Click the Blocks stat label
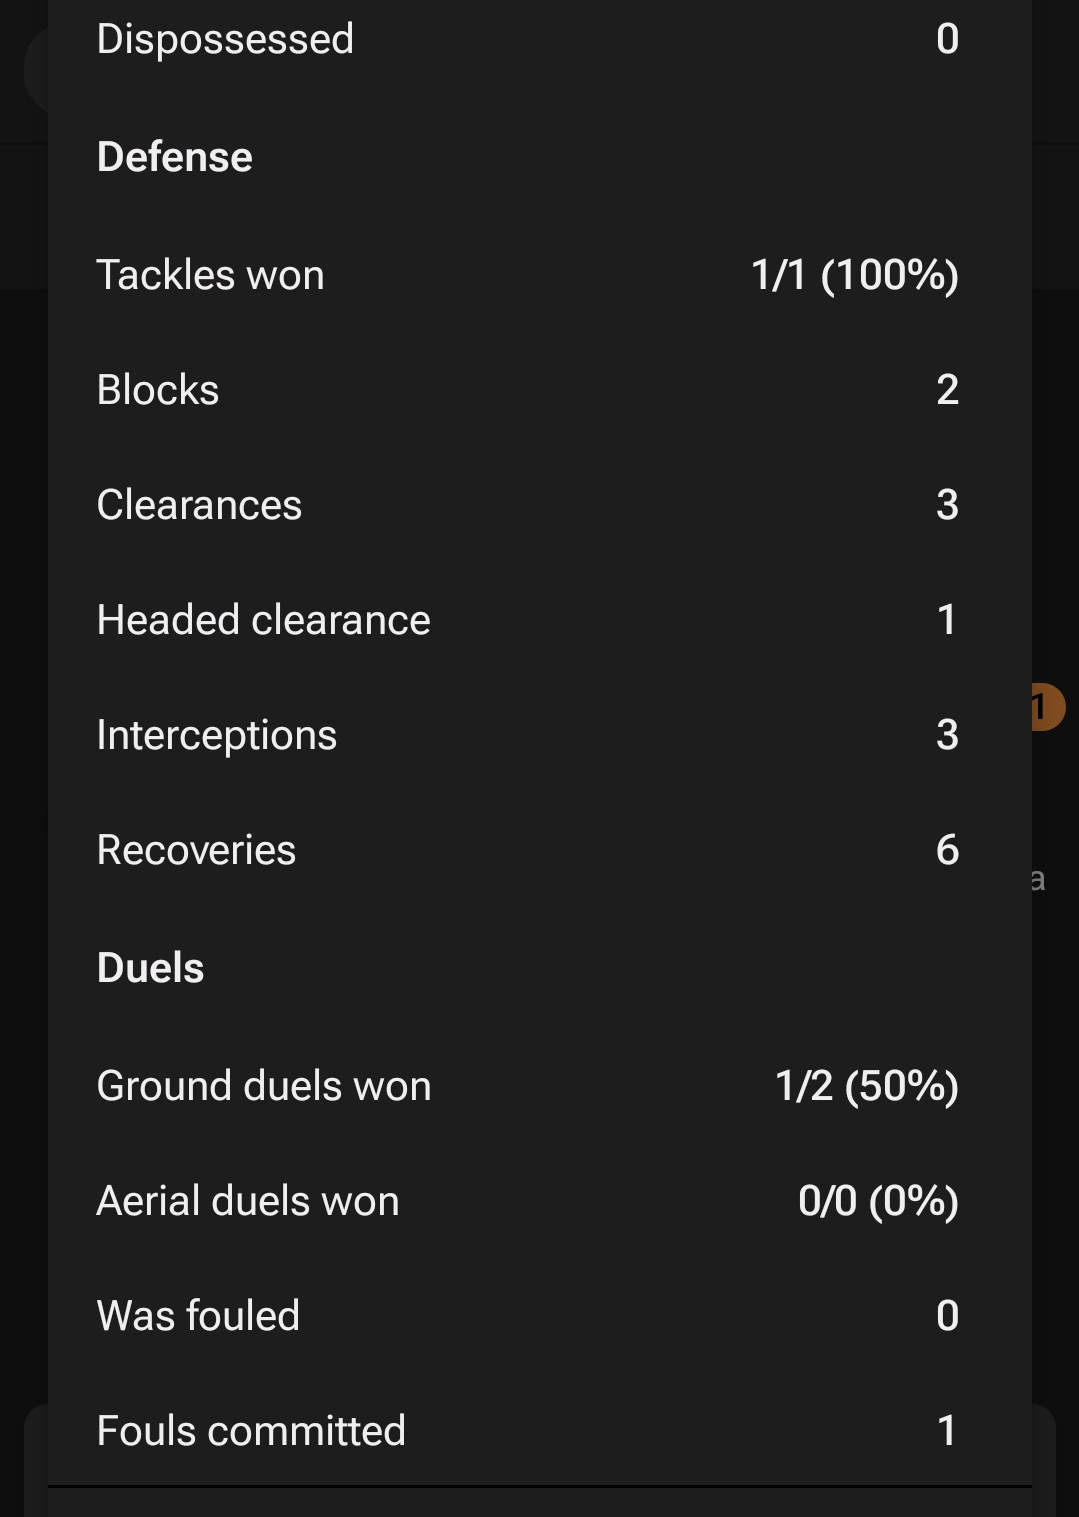 pos(158,390)
